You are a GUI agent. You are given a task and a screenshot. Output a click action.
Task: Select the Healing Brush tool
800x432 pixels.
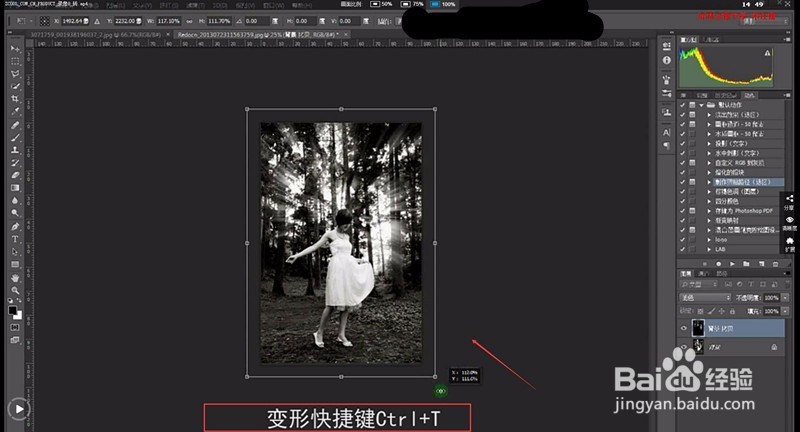15,125
